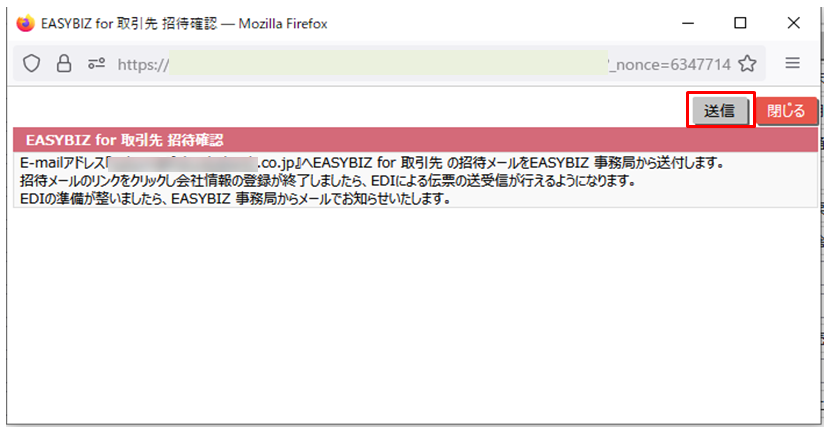This screenshot has width=829, height=438.
Task: Open the site permissions icon
Action: (96, 64)
